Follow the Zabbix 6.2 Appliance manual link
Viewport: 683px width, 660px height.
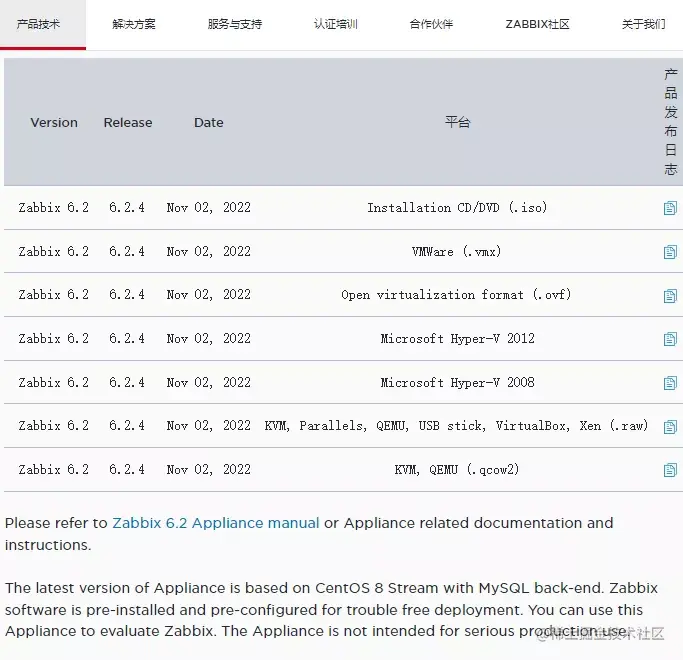coord(216,523)
